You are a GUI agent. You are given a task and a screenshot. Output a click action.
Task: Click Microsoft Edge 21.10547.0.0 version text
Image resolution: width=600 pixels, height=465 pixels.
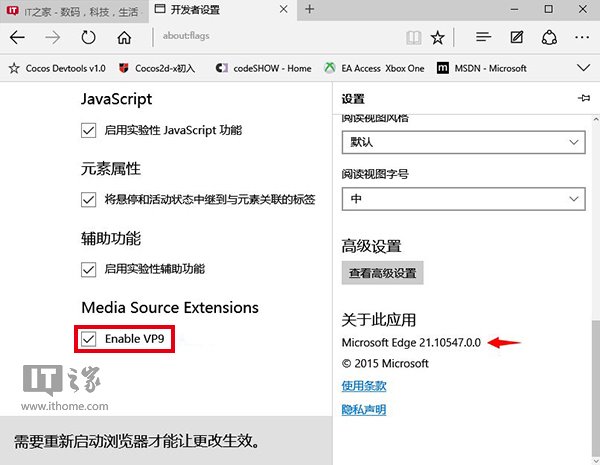pos(411,343)
